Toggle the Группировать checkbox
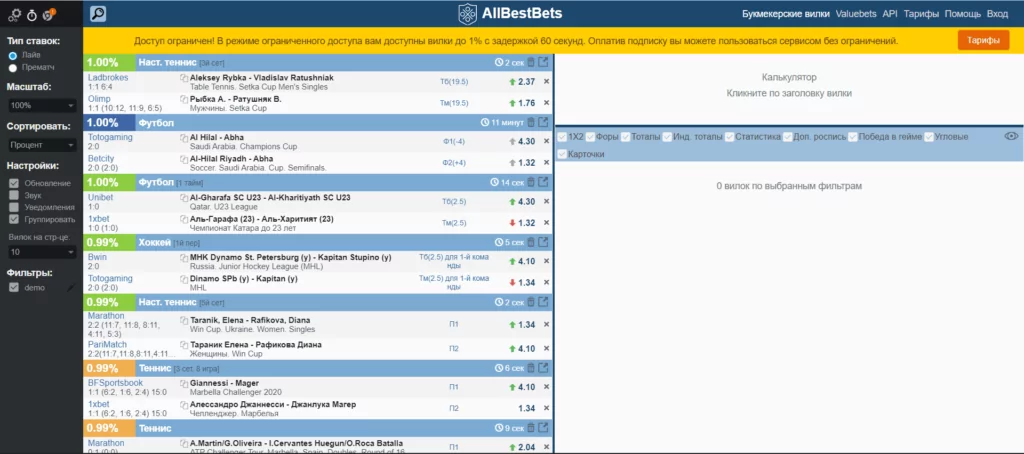1024x454 pixels. click(14, 219)
